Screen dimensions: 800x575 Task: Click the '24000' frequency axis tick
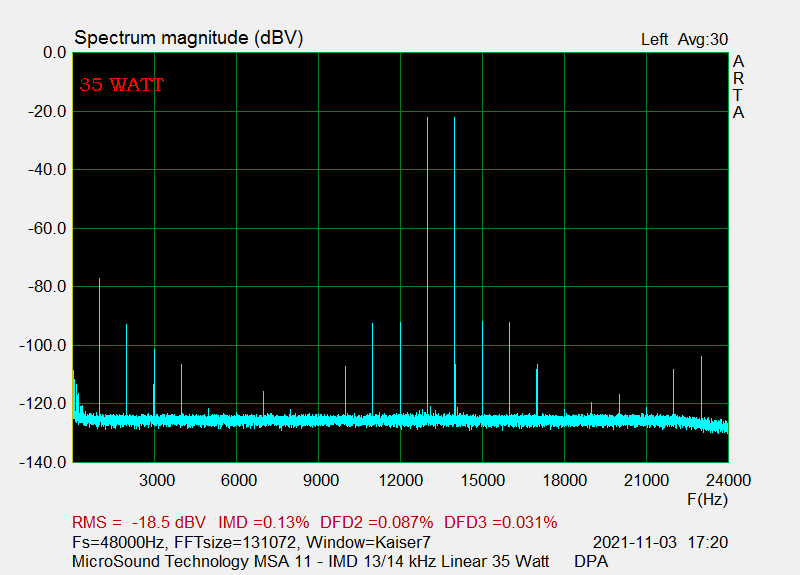(x=728, y=481)
